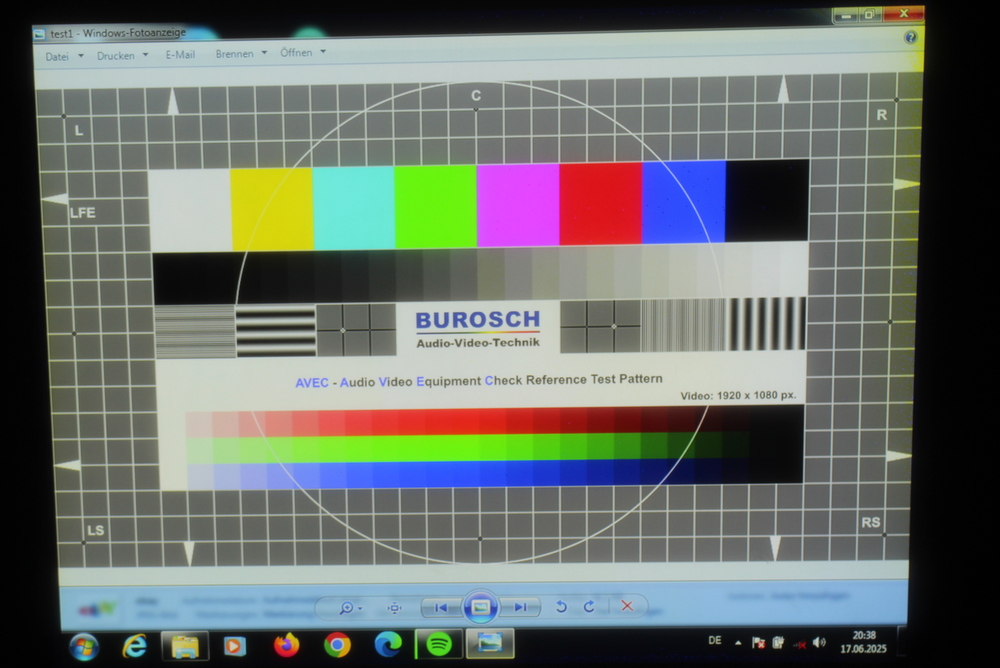Screen dimensions: 1000x668
Task: Go to the next photo
Action: point(520,607)
